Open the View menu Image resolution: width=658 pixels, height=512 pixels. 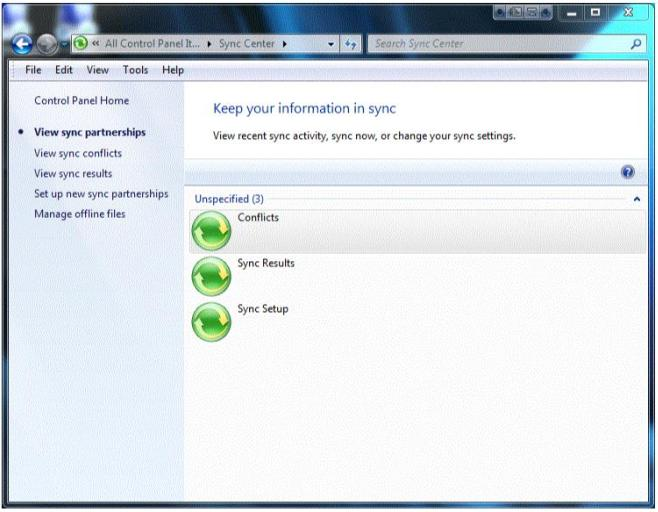(x=97, y=70)
